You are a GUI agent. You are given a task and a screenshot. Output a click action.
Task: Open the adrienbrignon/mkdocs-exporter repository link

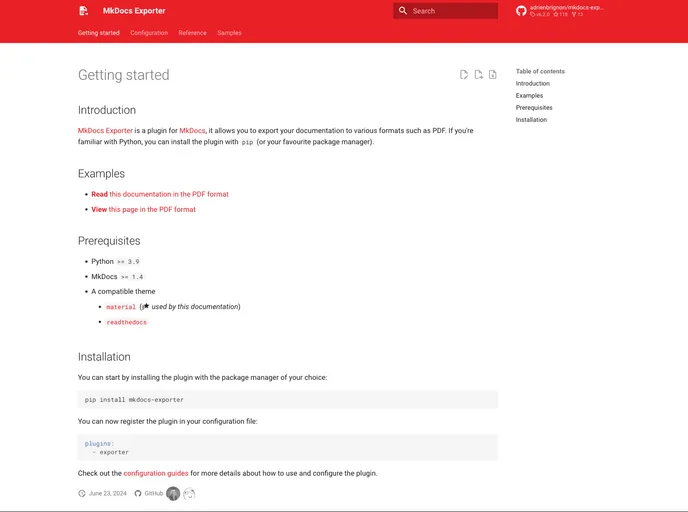560,11
